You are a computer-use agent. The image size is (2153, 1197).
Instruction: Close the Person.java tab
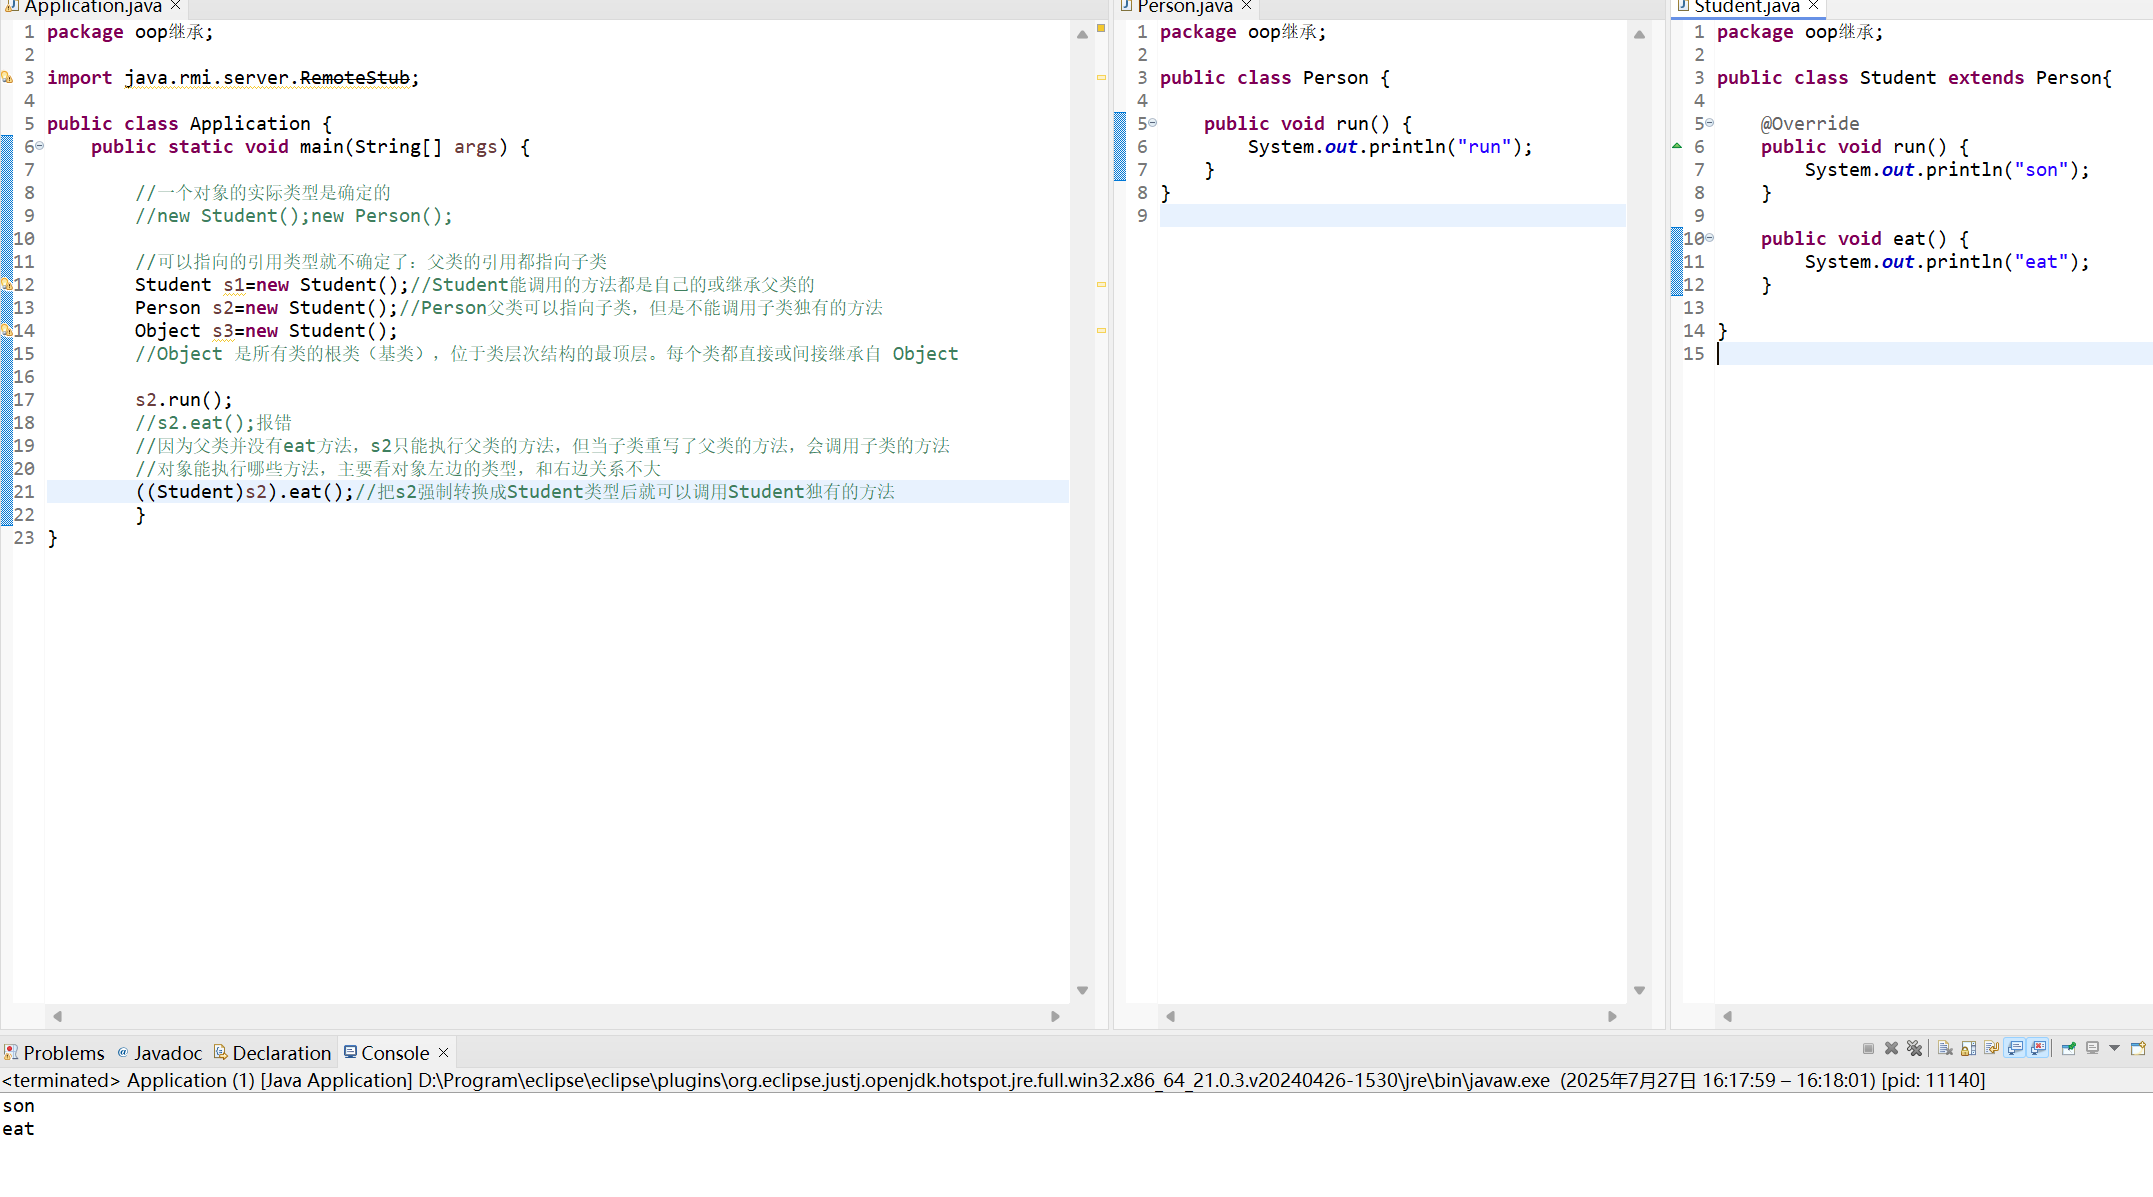coord(1246,6)
